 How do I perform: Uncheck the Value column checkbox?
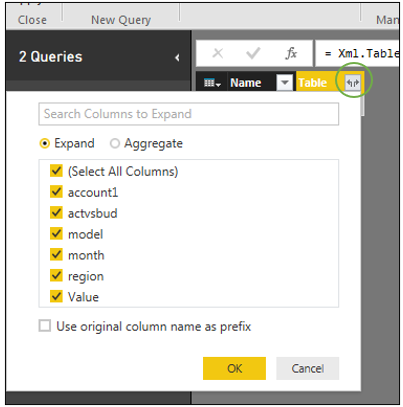click(x=56, y=296)
